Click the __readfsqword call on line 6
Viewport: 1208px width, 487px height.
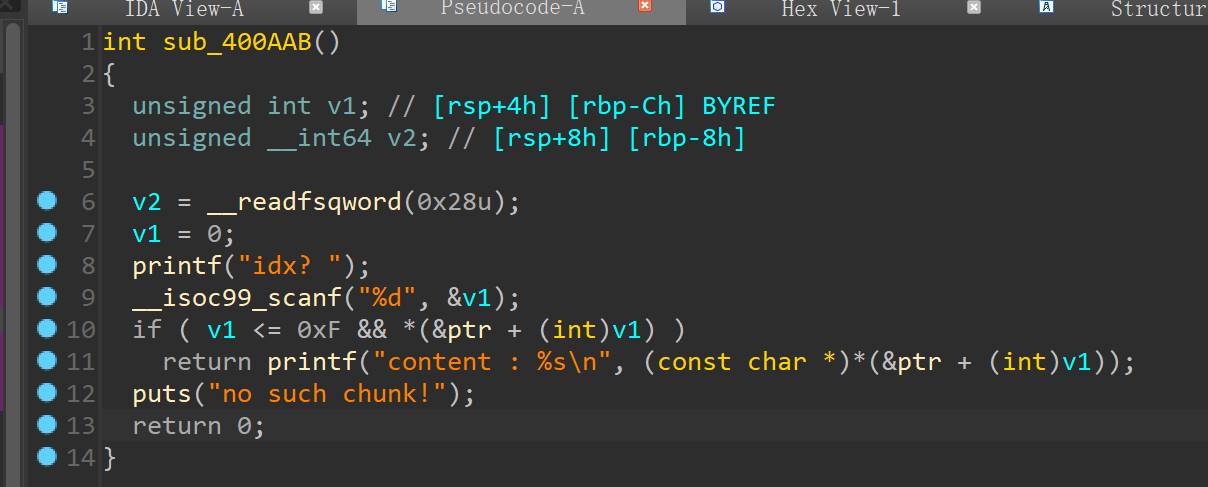coord(303,202)
